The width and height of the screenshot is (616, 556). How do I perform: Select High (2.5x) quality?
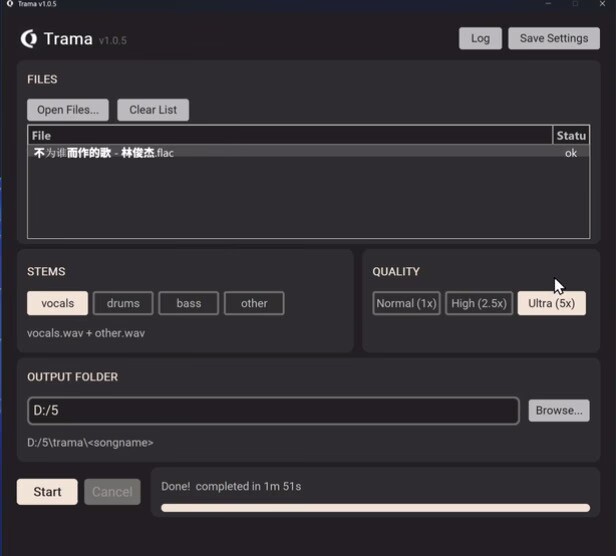click(x=479, y=303)
